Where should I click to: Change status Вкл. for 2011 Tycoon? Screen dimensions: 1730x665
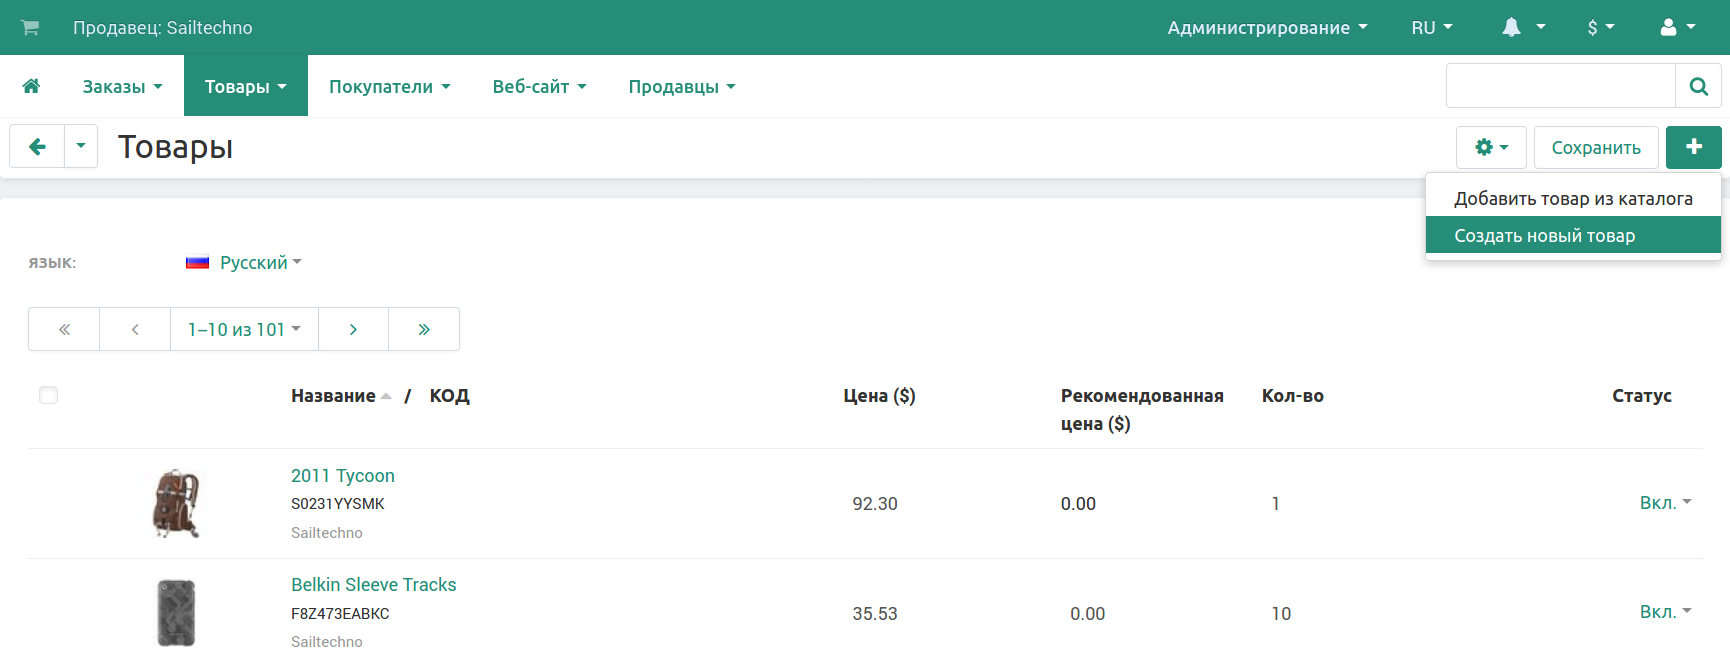1664,503
